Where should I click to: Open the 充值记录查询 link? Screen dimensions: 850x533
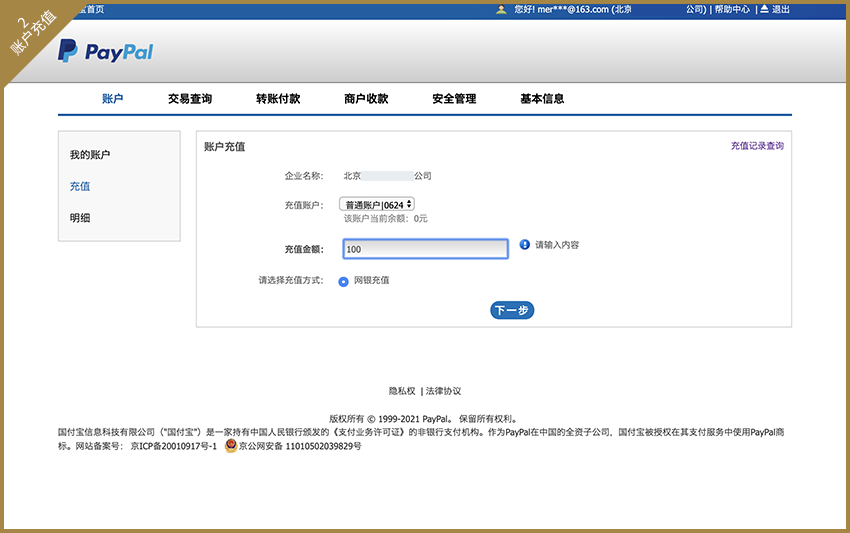point(757,145)
